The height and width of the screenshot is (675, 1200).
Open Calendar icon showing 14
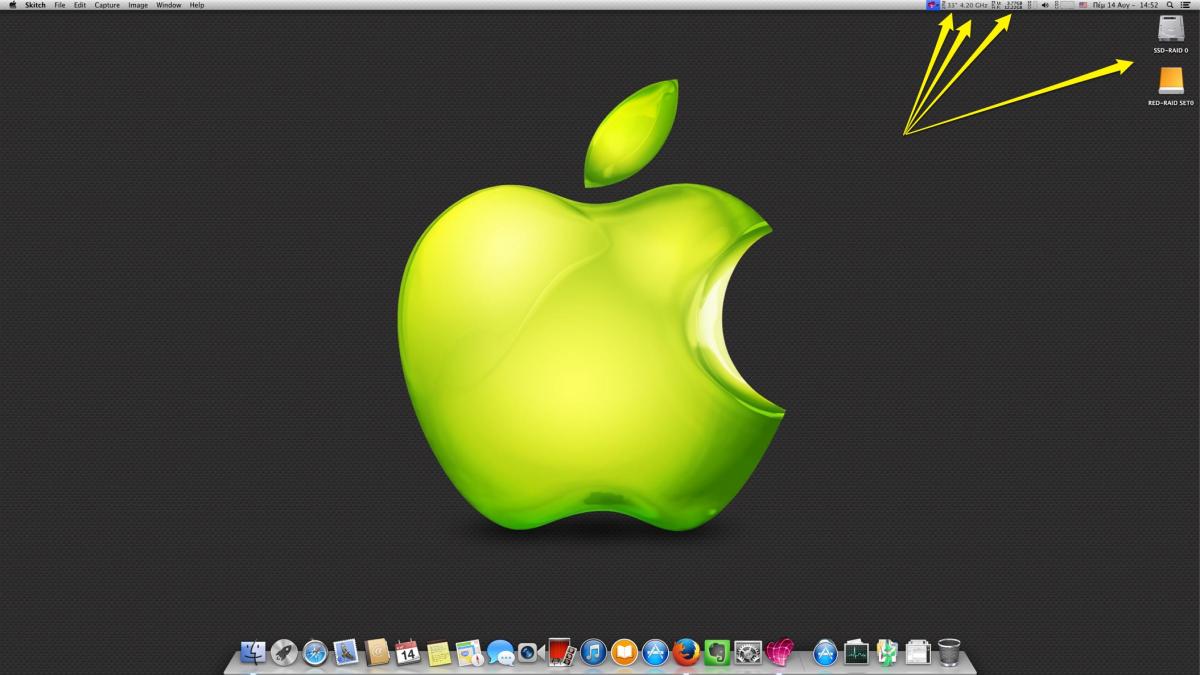[x=407, y=653]
